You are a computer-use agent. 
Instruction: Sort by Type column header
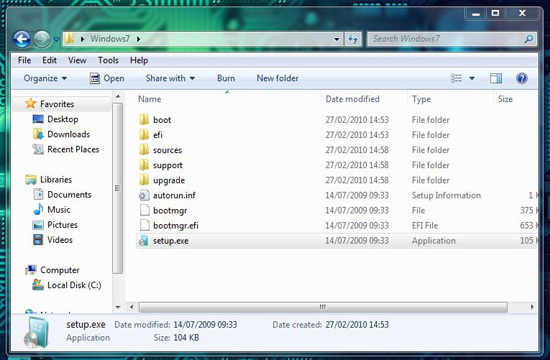click(421, 99)
